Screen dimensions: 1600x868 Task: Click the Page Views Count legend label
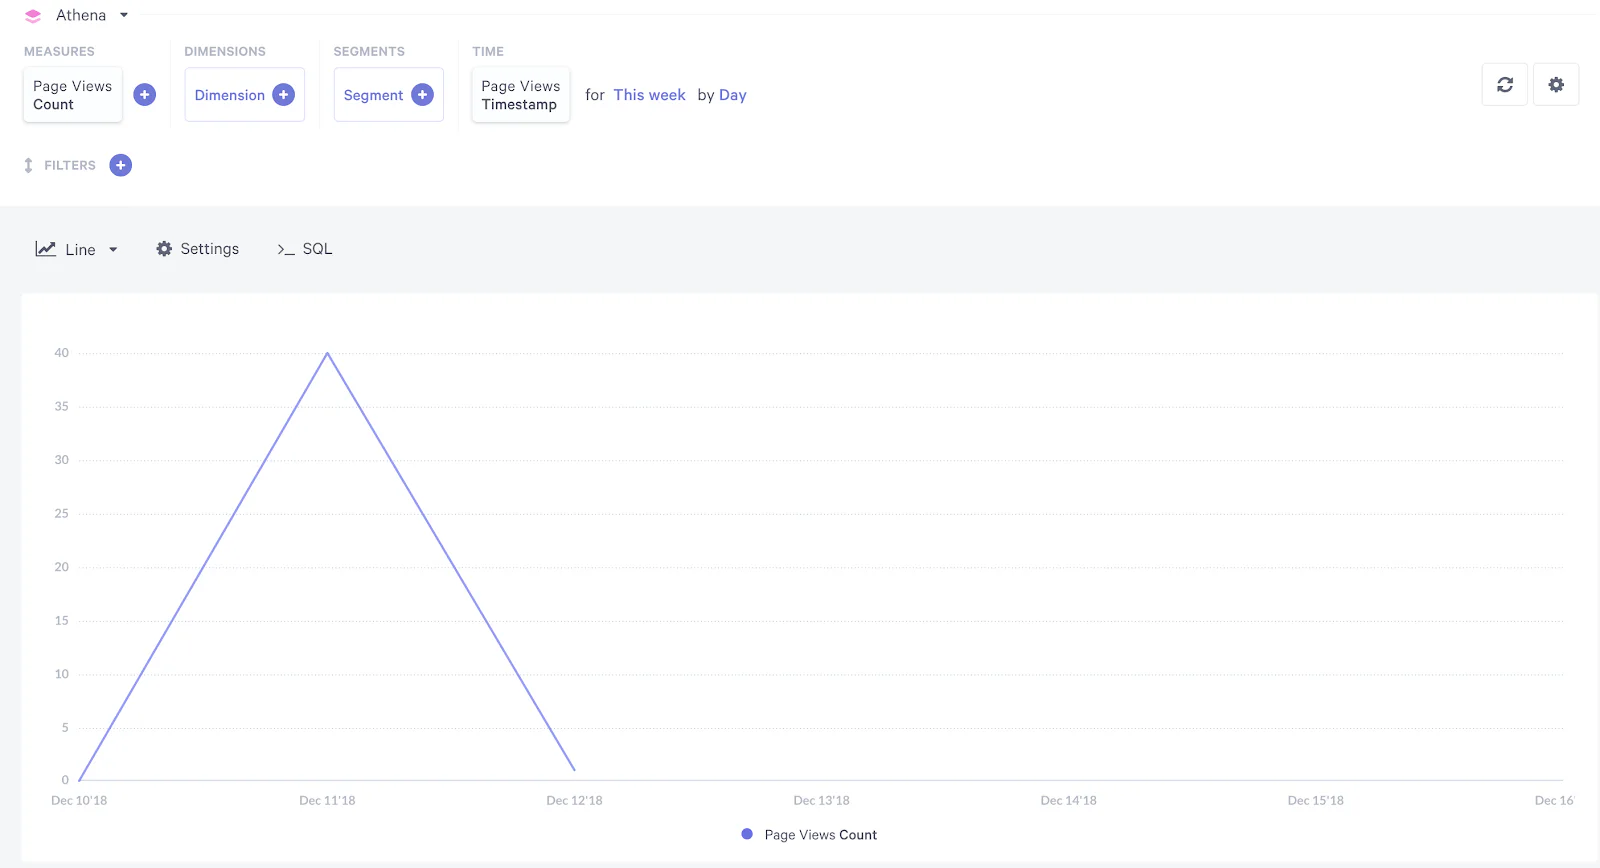821,835
